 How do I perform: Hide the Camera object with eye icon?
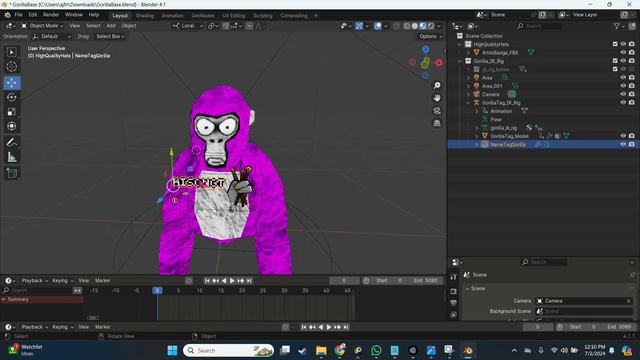[x=623, y=94]
